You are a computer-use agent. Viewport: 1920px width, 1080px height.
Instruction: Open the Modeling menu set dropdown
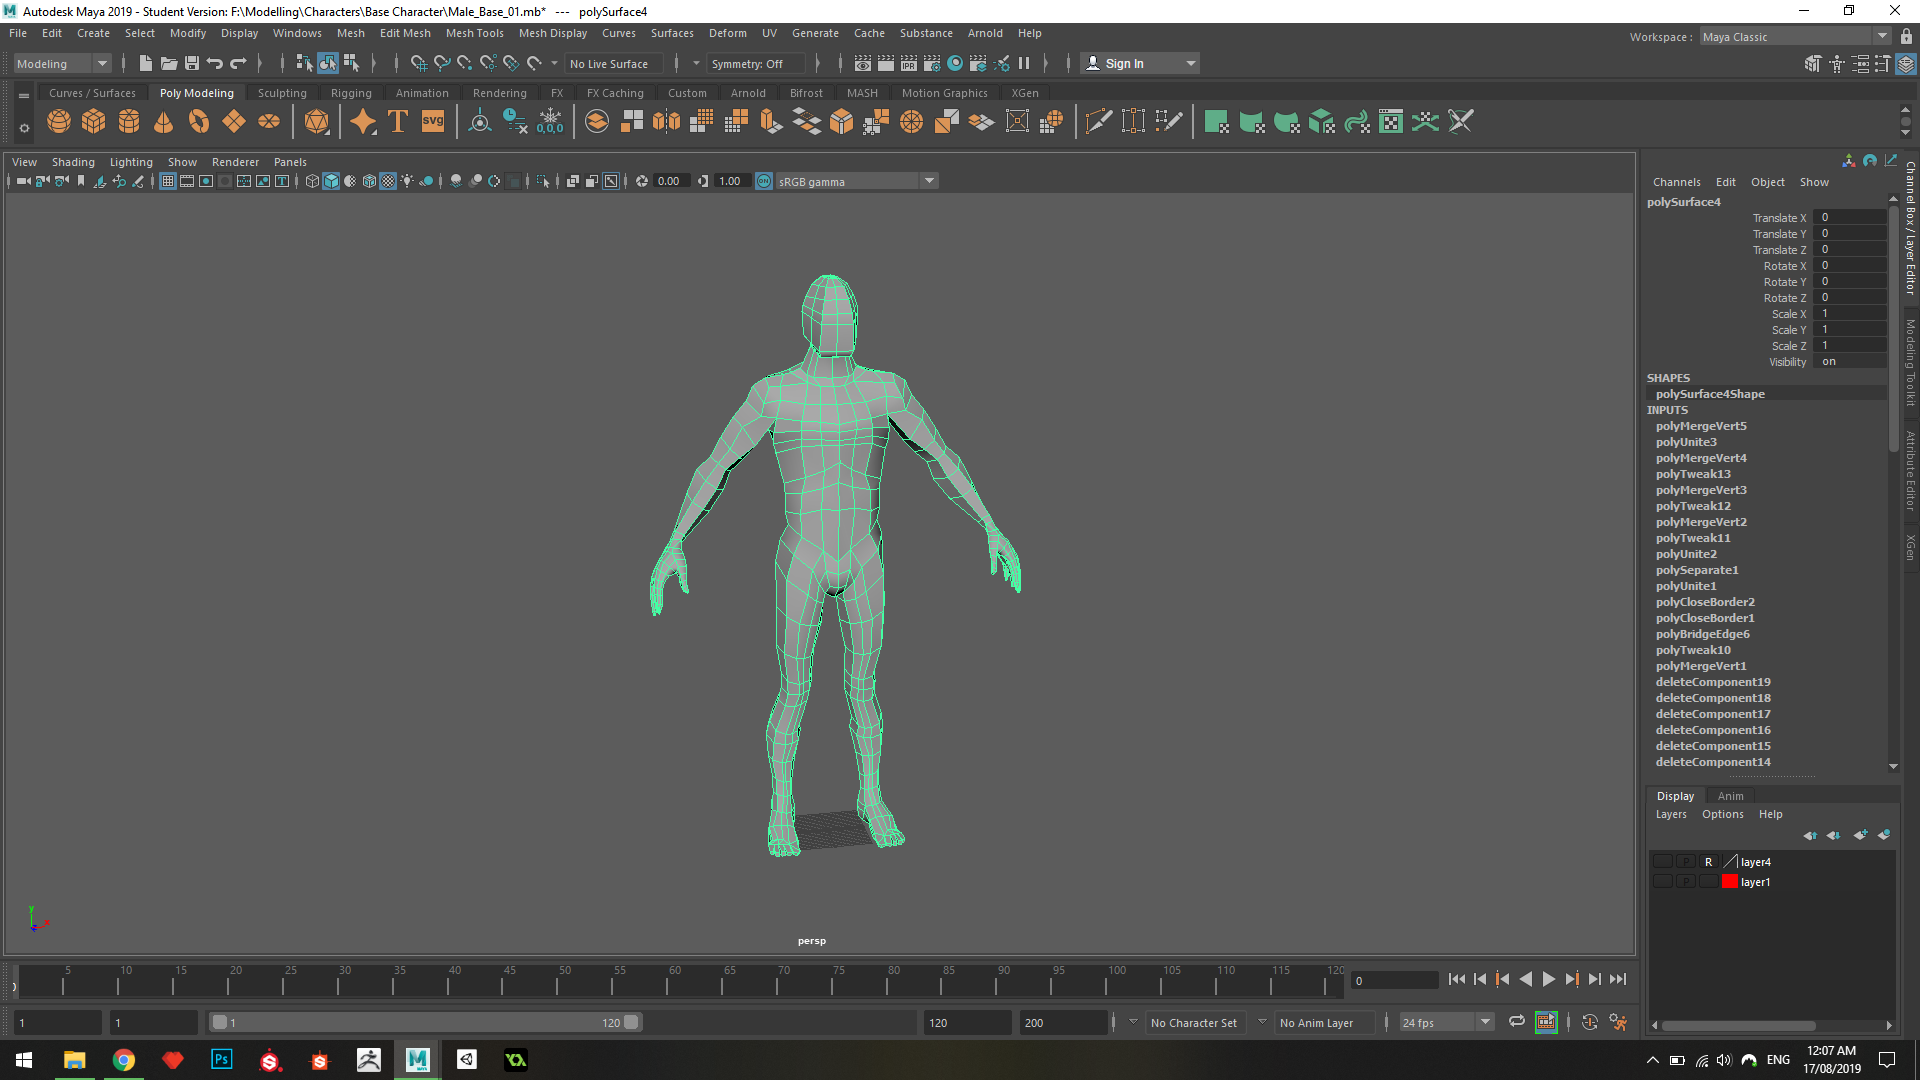coord(62,63)
